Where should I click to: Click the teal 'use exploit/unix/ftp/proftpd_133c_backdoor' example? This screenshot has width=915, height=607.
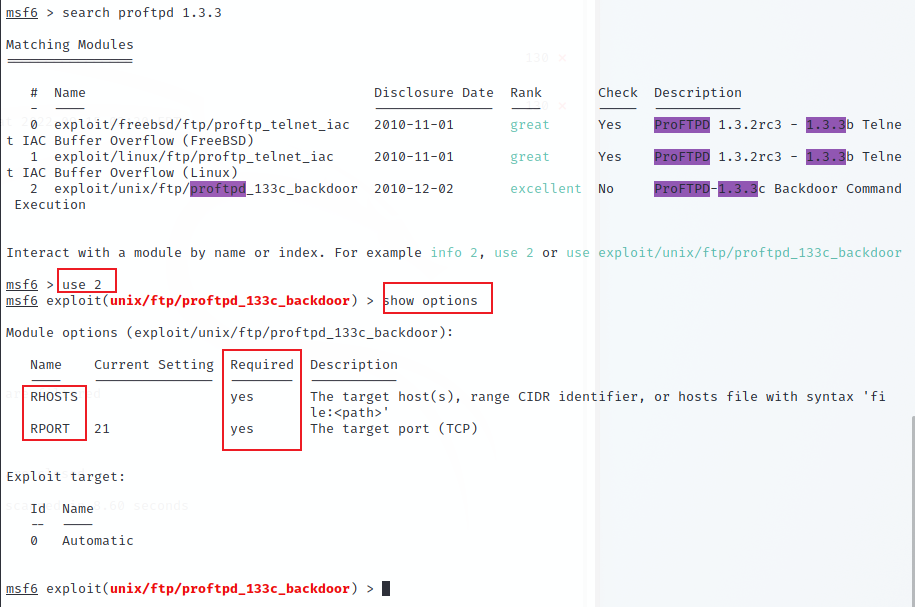734,253
